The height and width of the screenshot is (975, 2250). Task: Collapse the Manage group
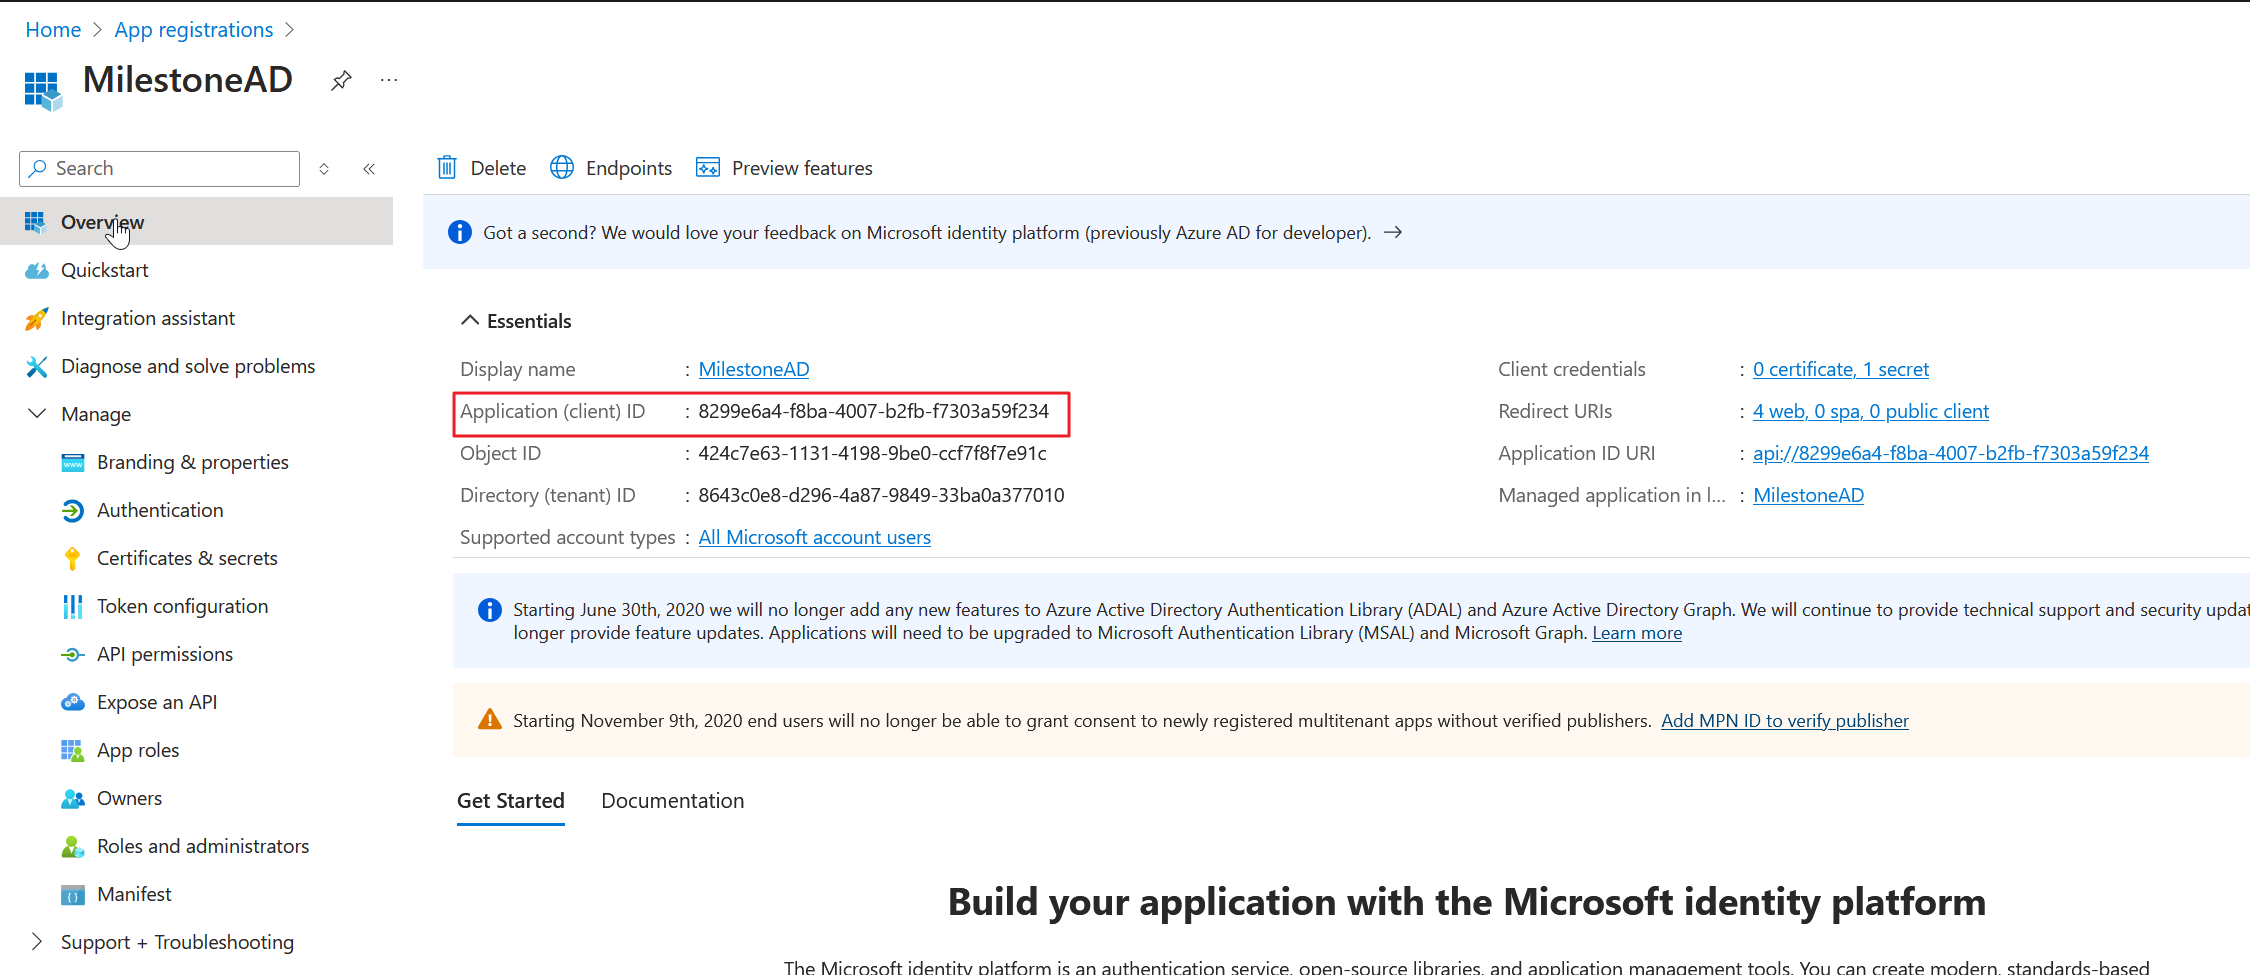click(37, 413)
